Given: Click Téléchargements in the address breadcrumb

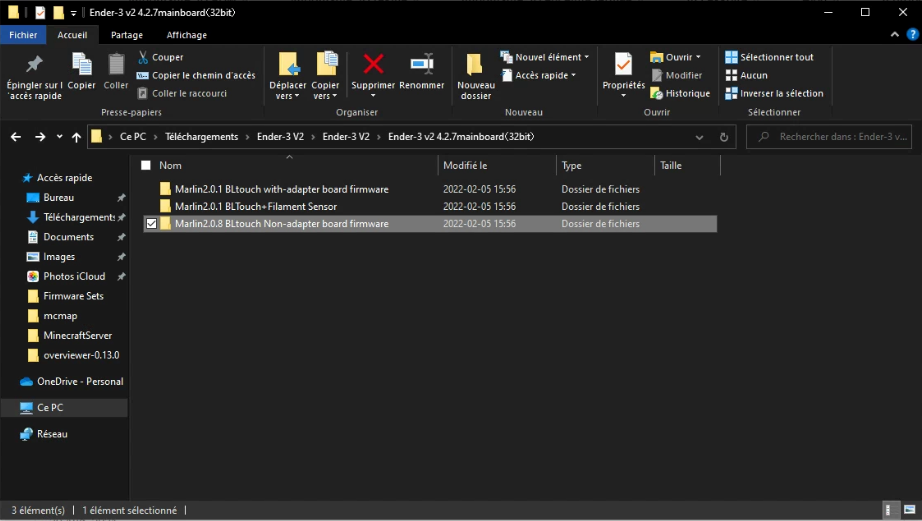Looking at the screenshot, I should pyautogui.click(x=202, y=137).
